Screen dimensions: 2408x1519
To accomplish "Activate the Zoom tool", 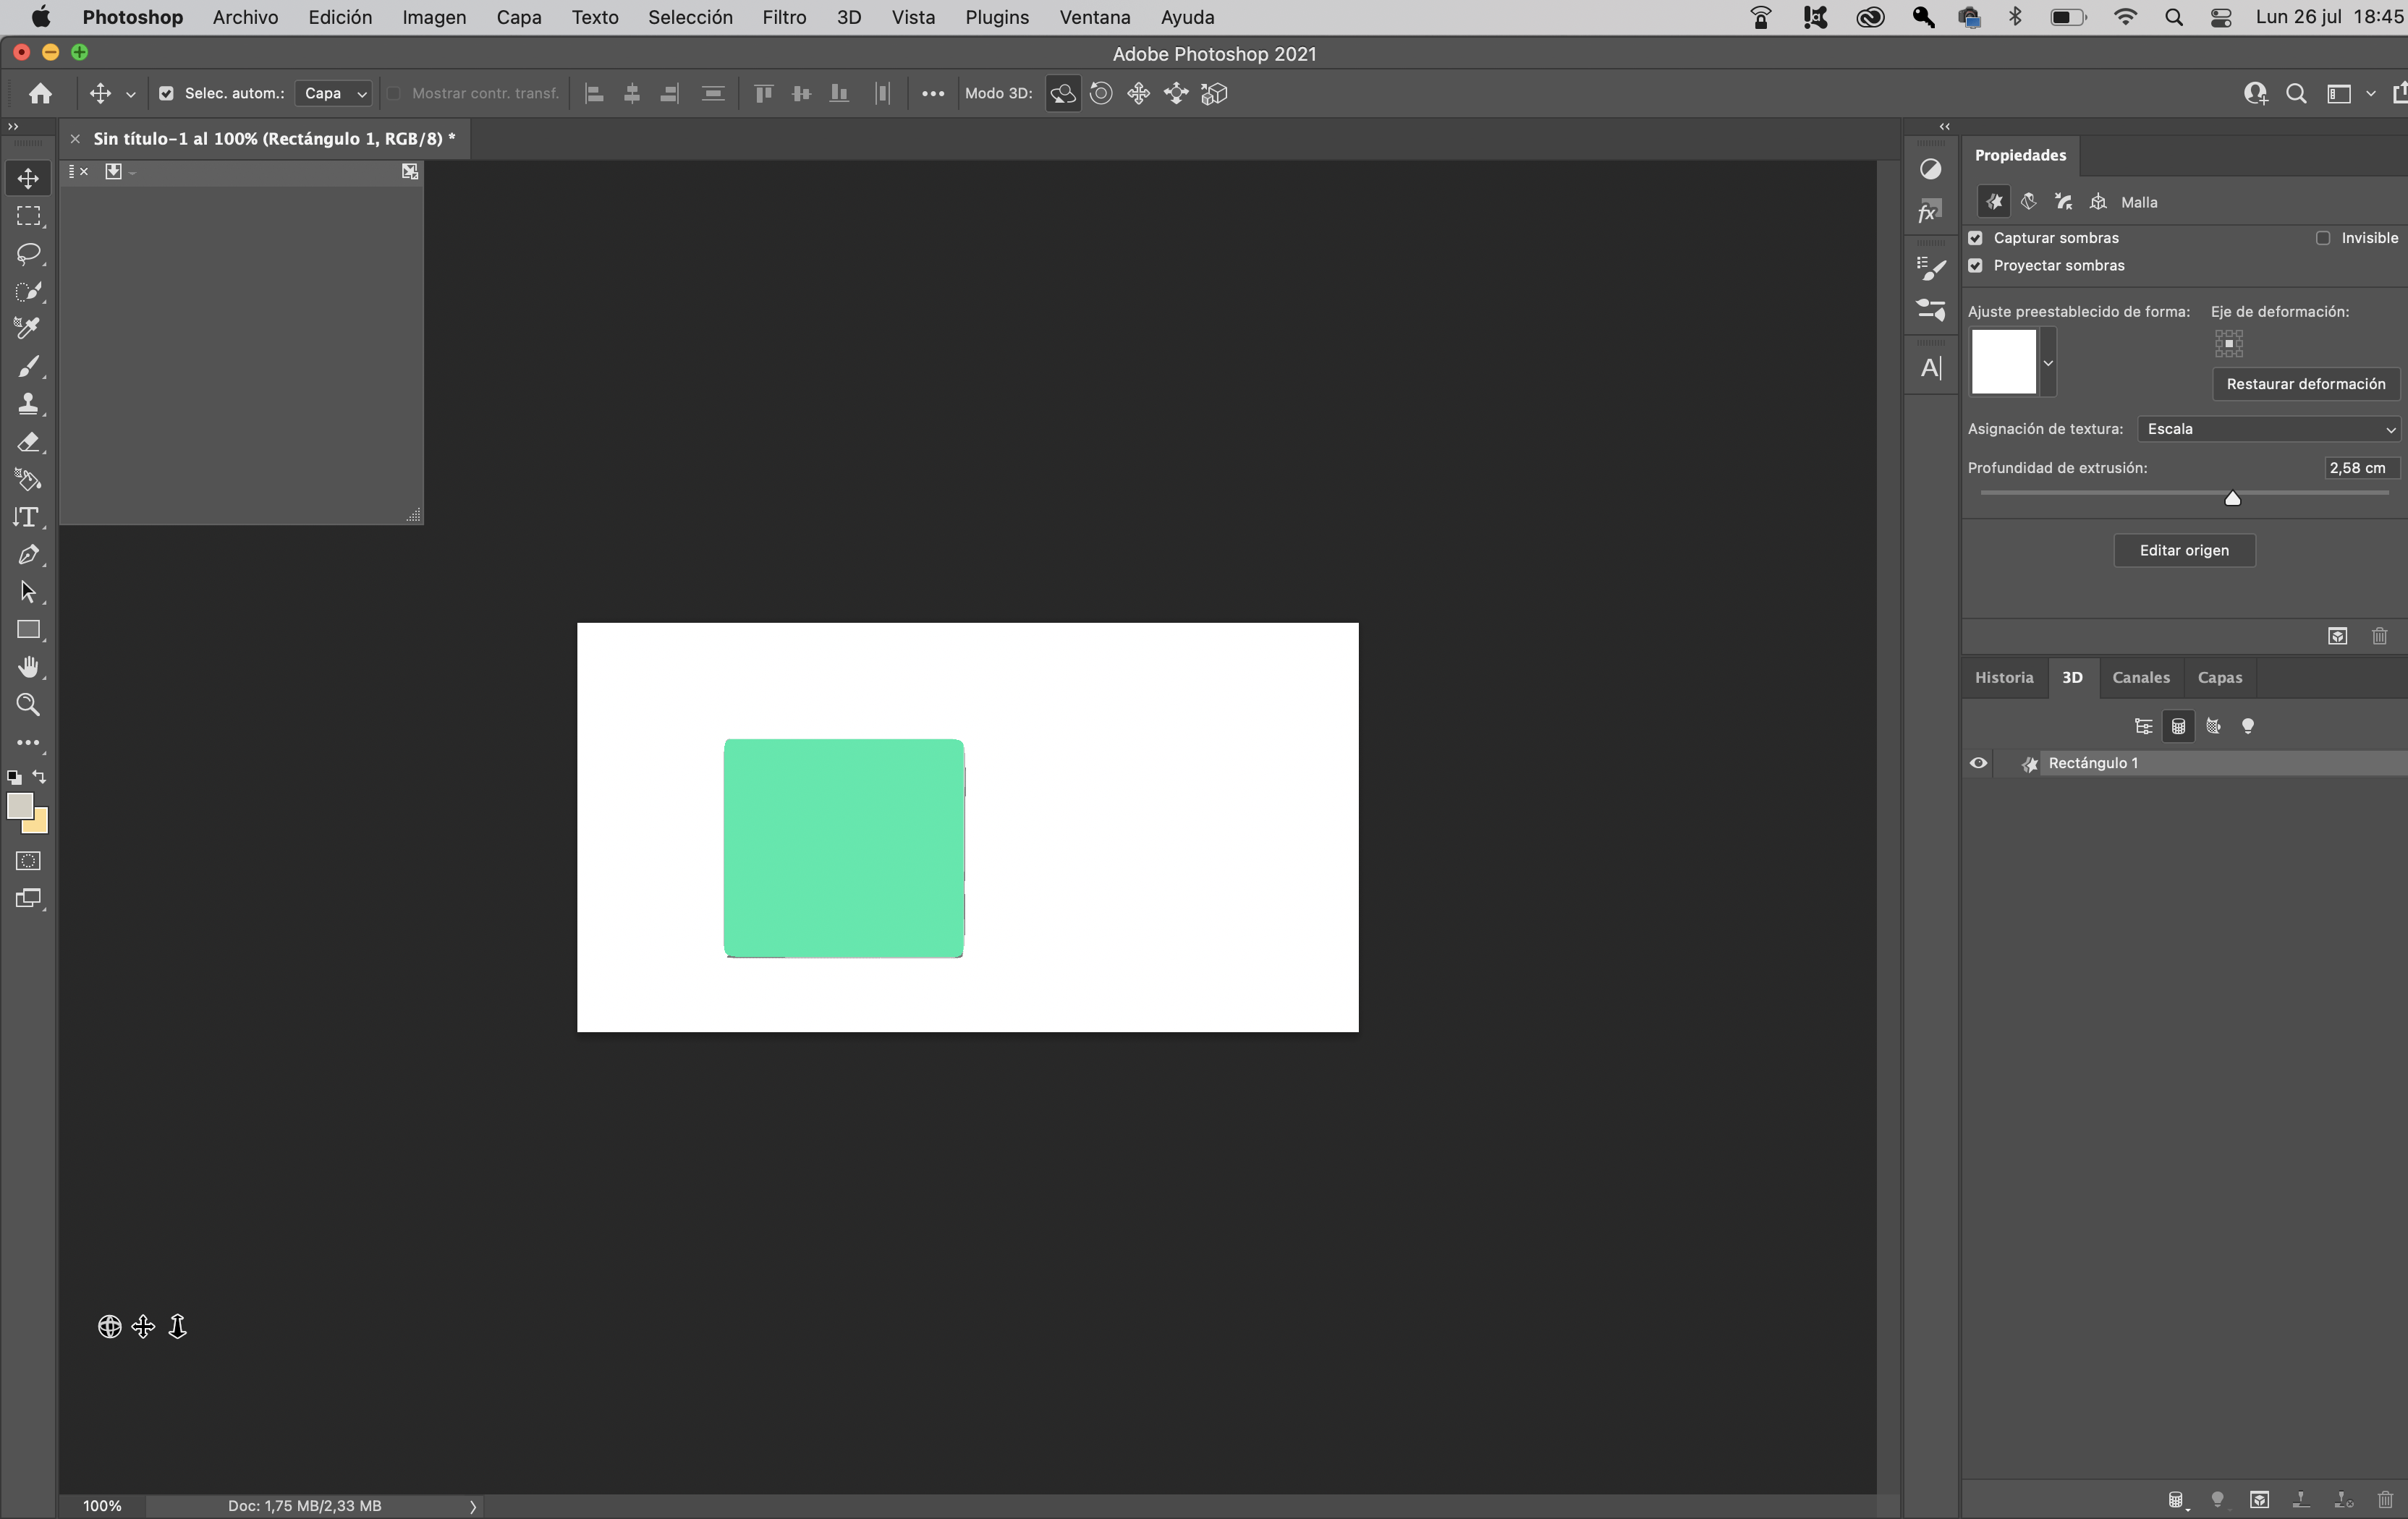I will point(28,705).
